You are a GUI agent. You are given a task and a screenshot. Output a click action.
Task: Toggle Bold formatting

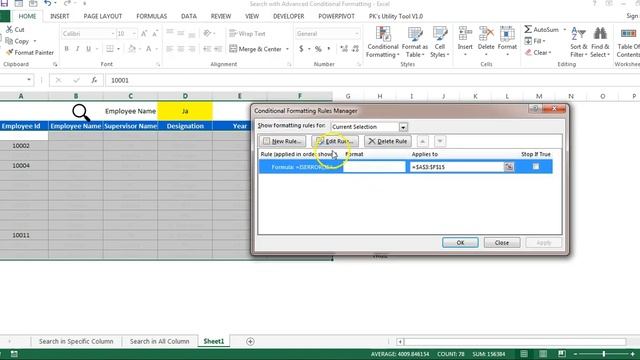(x=67, y=49)
